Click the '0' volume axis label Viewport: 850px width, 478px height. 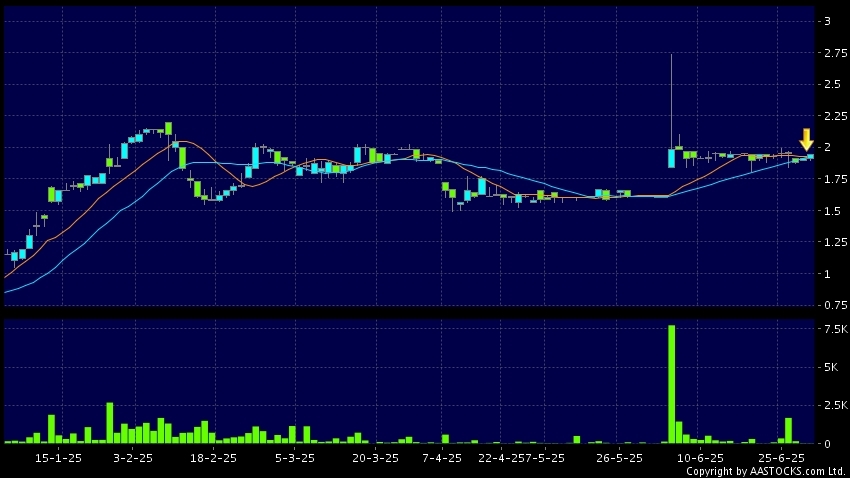[827, 444]
